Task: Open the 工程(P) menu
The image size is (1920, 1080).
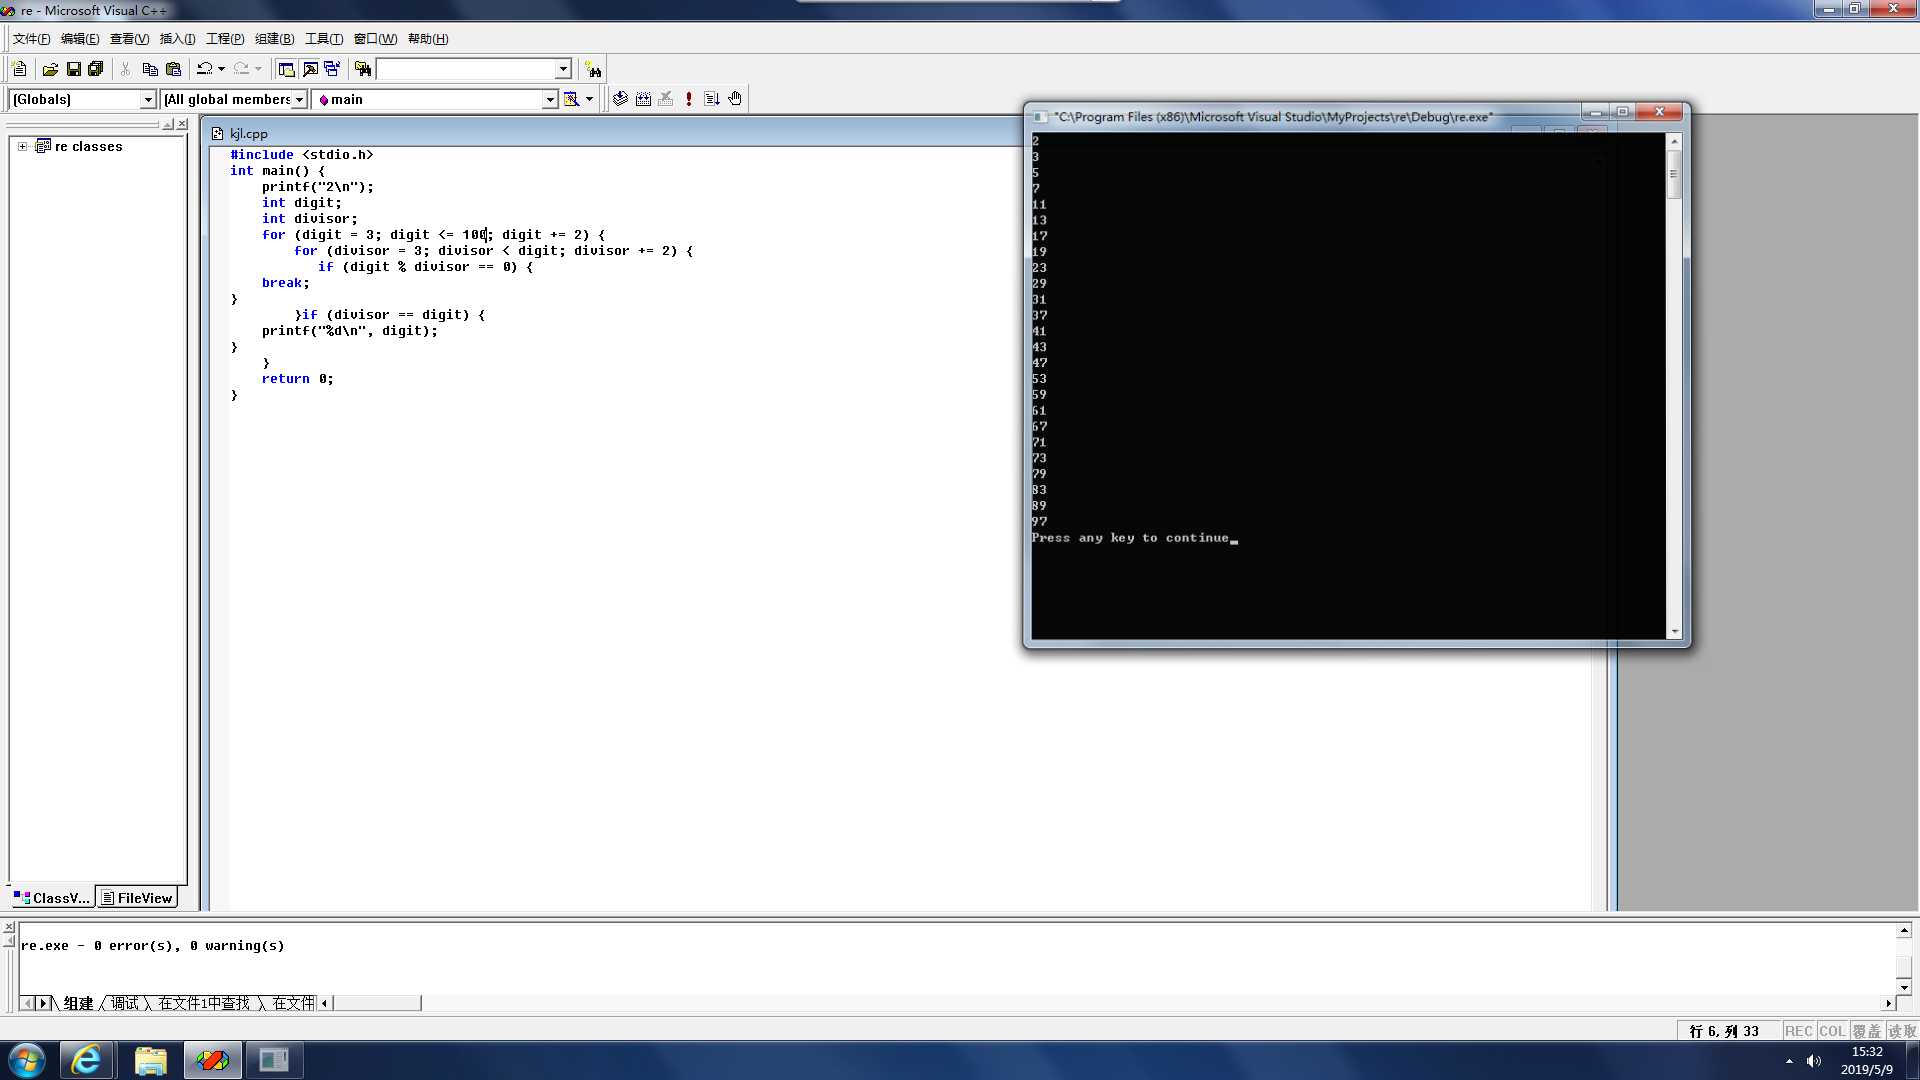Action: 225,39
